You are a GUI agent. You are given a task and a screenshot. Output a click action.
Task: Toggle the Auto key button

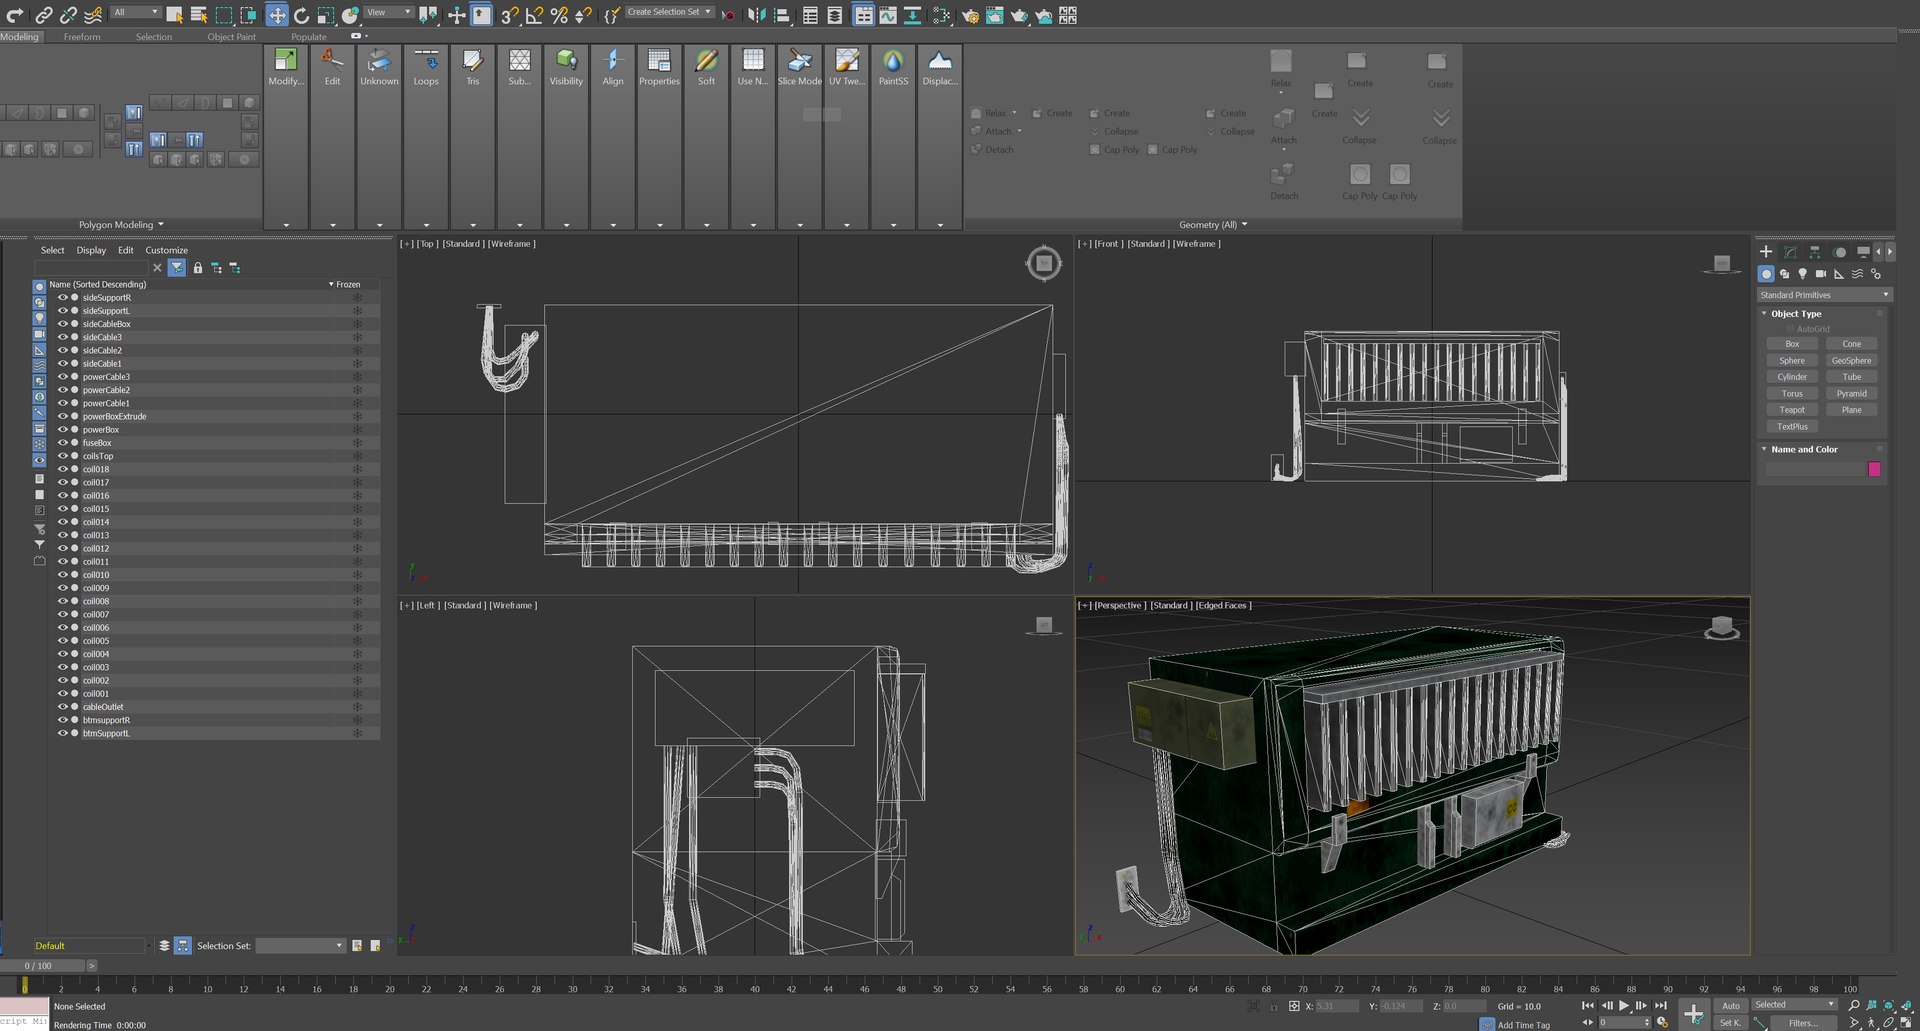click(x=1731, y=1005)
